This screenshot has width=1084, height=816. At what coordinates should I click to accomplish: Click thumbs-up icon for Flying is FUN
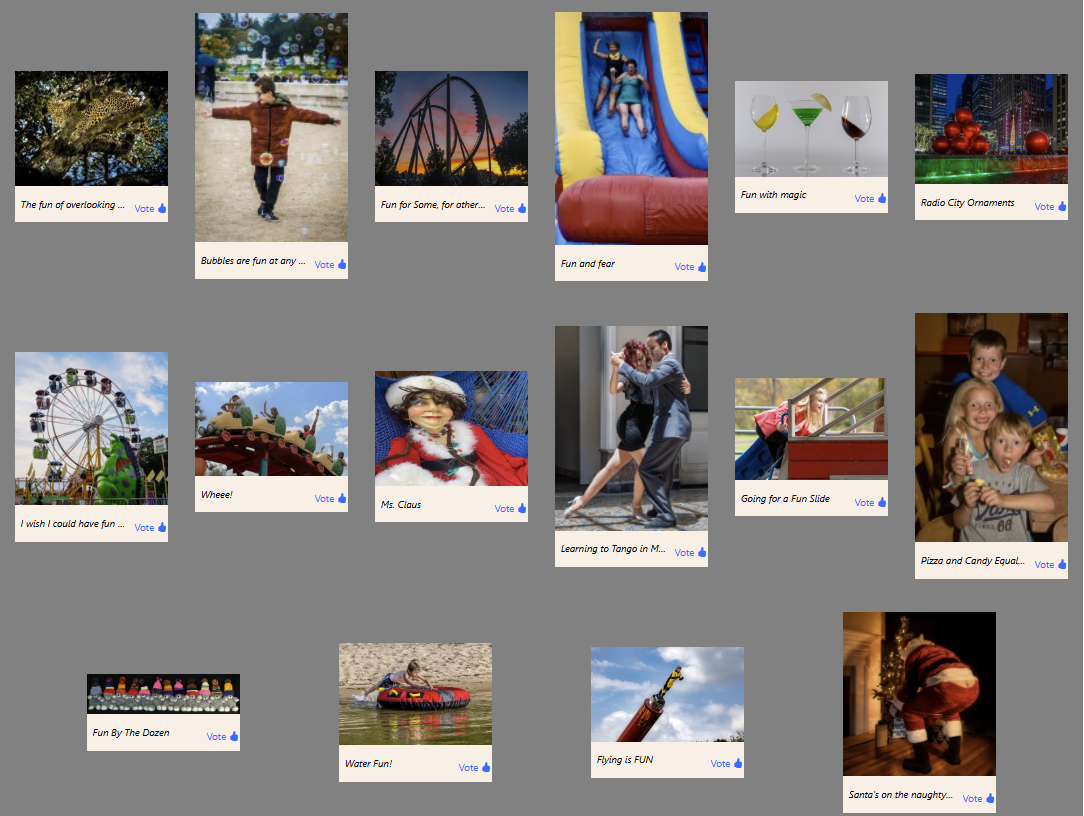[x=738, y=763]
